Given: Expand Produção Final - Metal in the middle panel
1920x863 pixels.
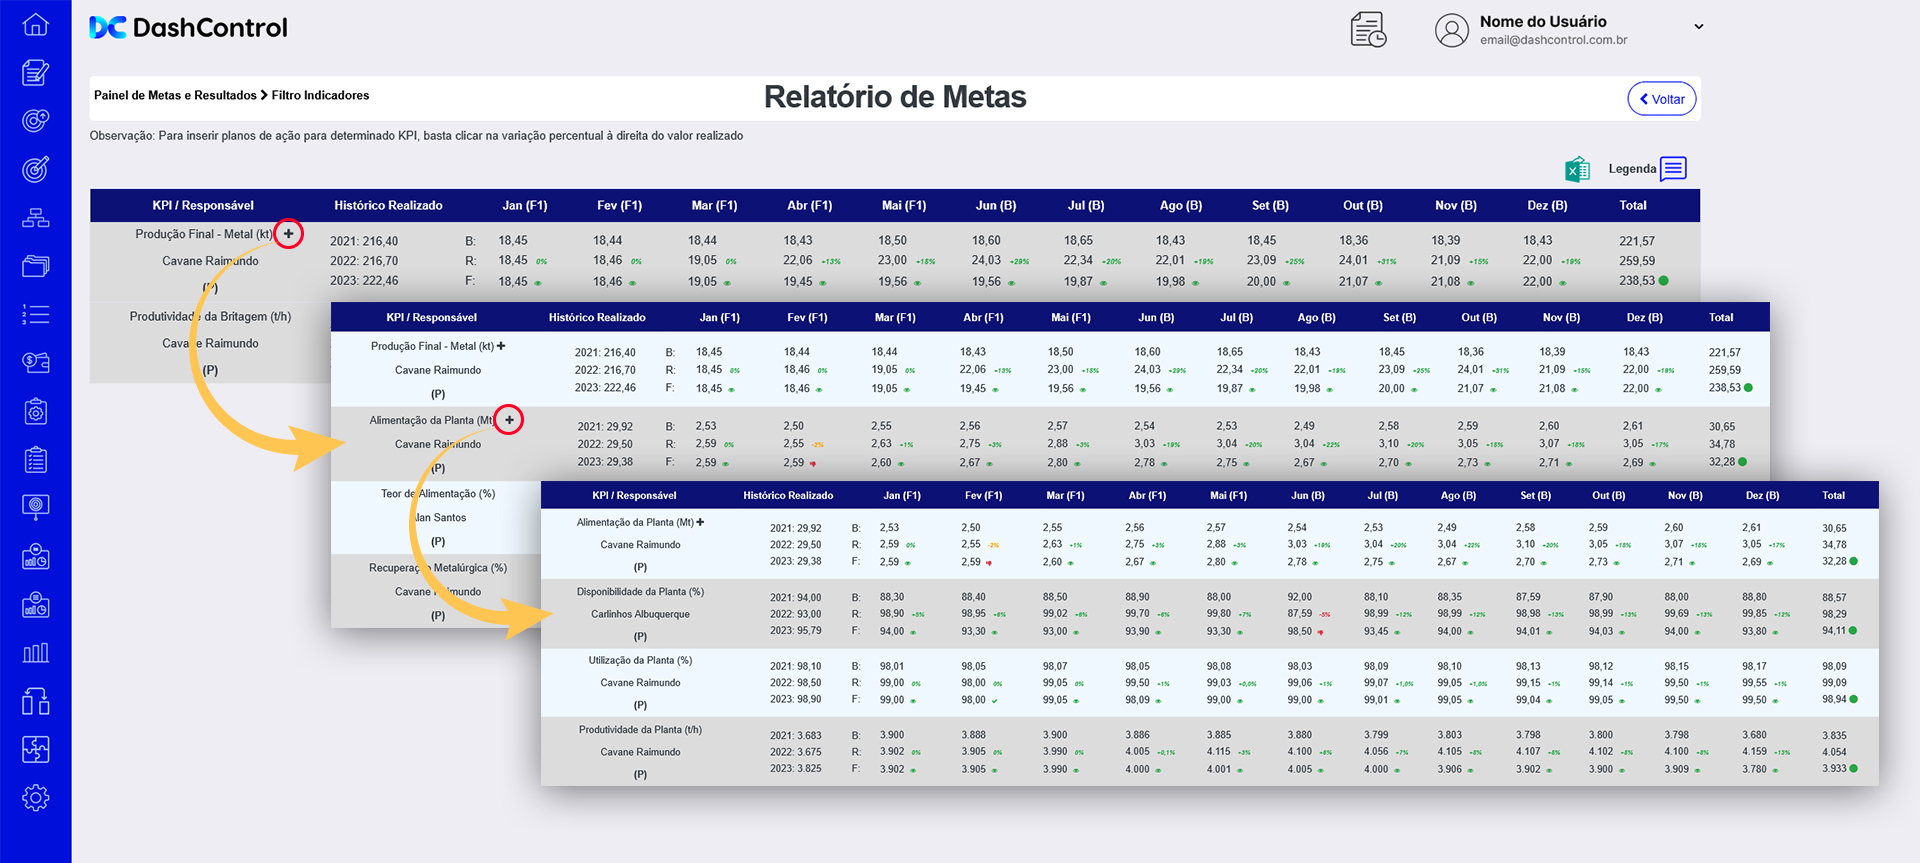Looking at the screenshot, I should (501, 346).
